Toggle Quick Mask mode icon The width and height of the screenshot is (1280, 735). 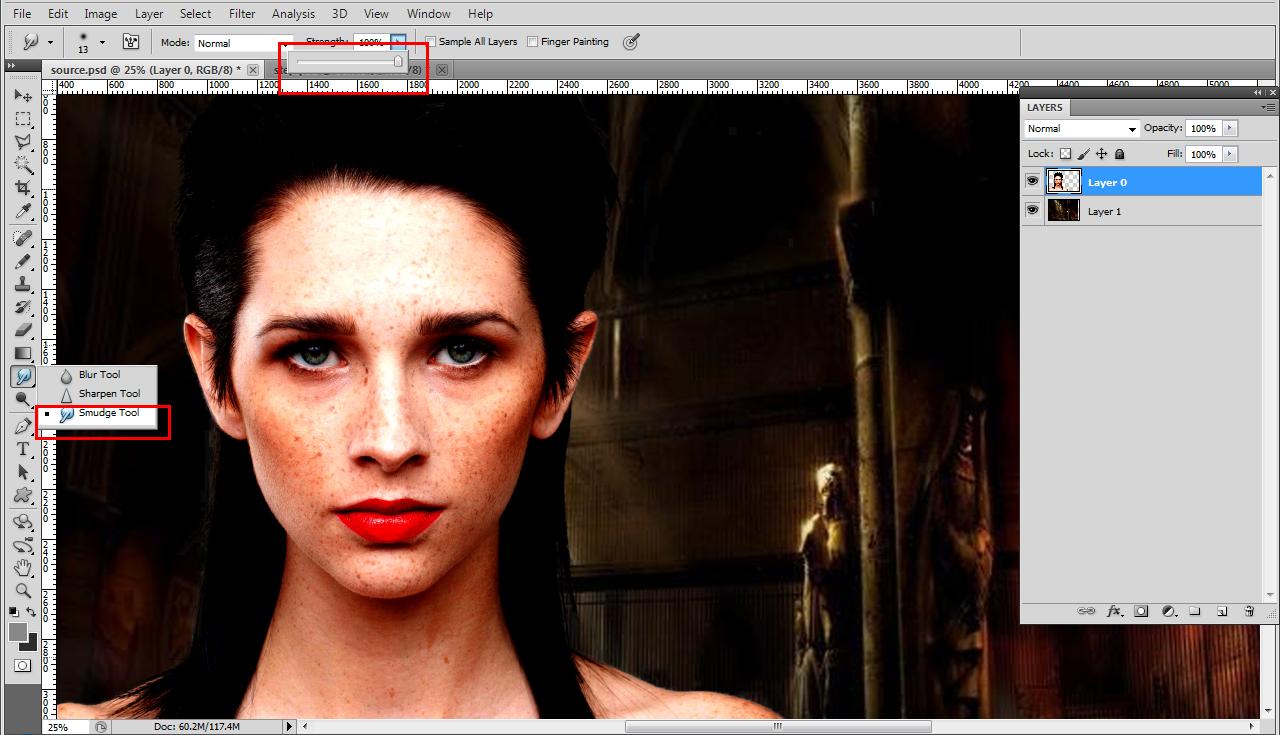[22, 665]
